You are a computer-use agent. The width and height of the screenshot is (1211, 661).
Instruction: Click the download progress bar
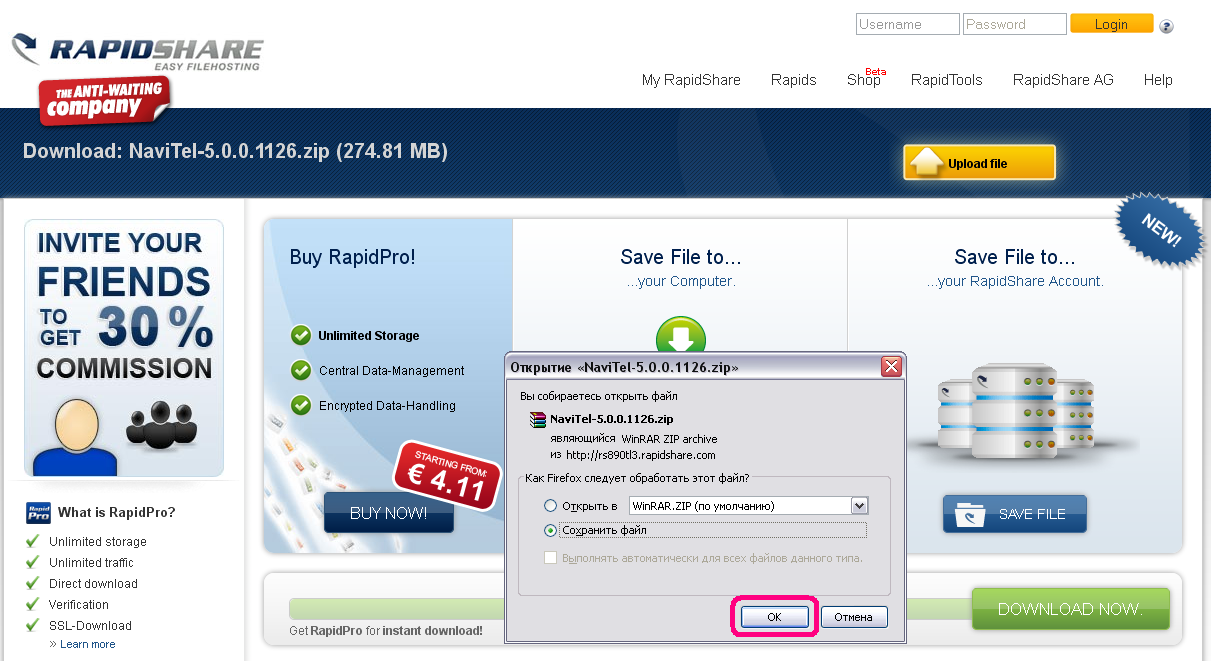coord(396,609)
